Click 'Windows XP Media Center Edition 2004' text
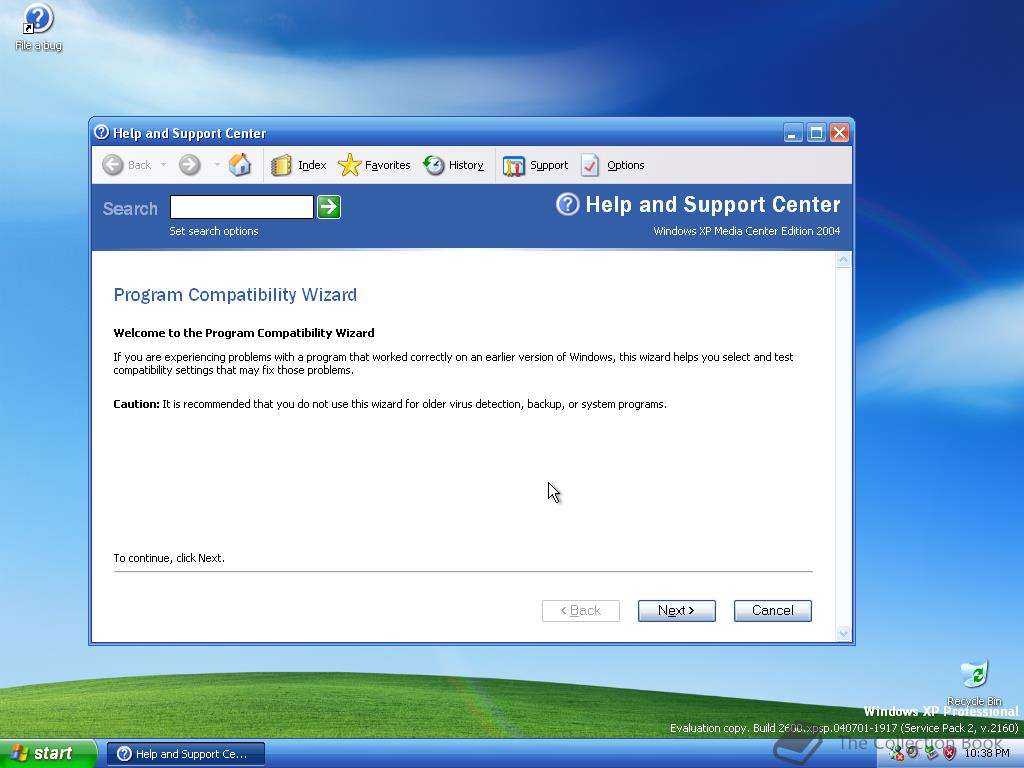 746,231
